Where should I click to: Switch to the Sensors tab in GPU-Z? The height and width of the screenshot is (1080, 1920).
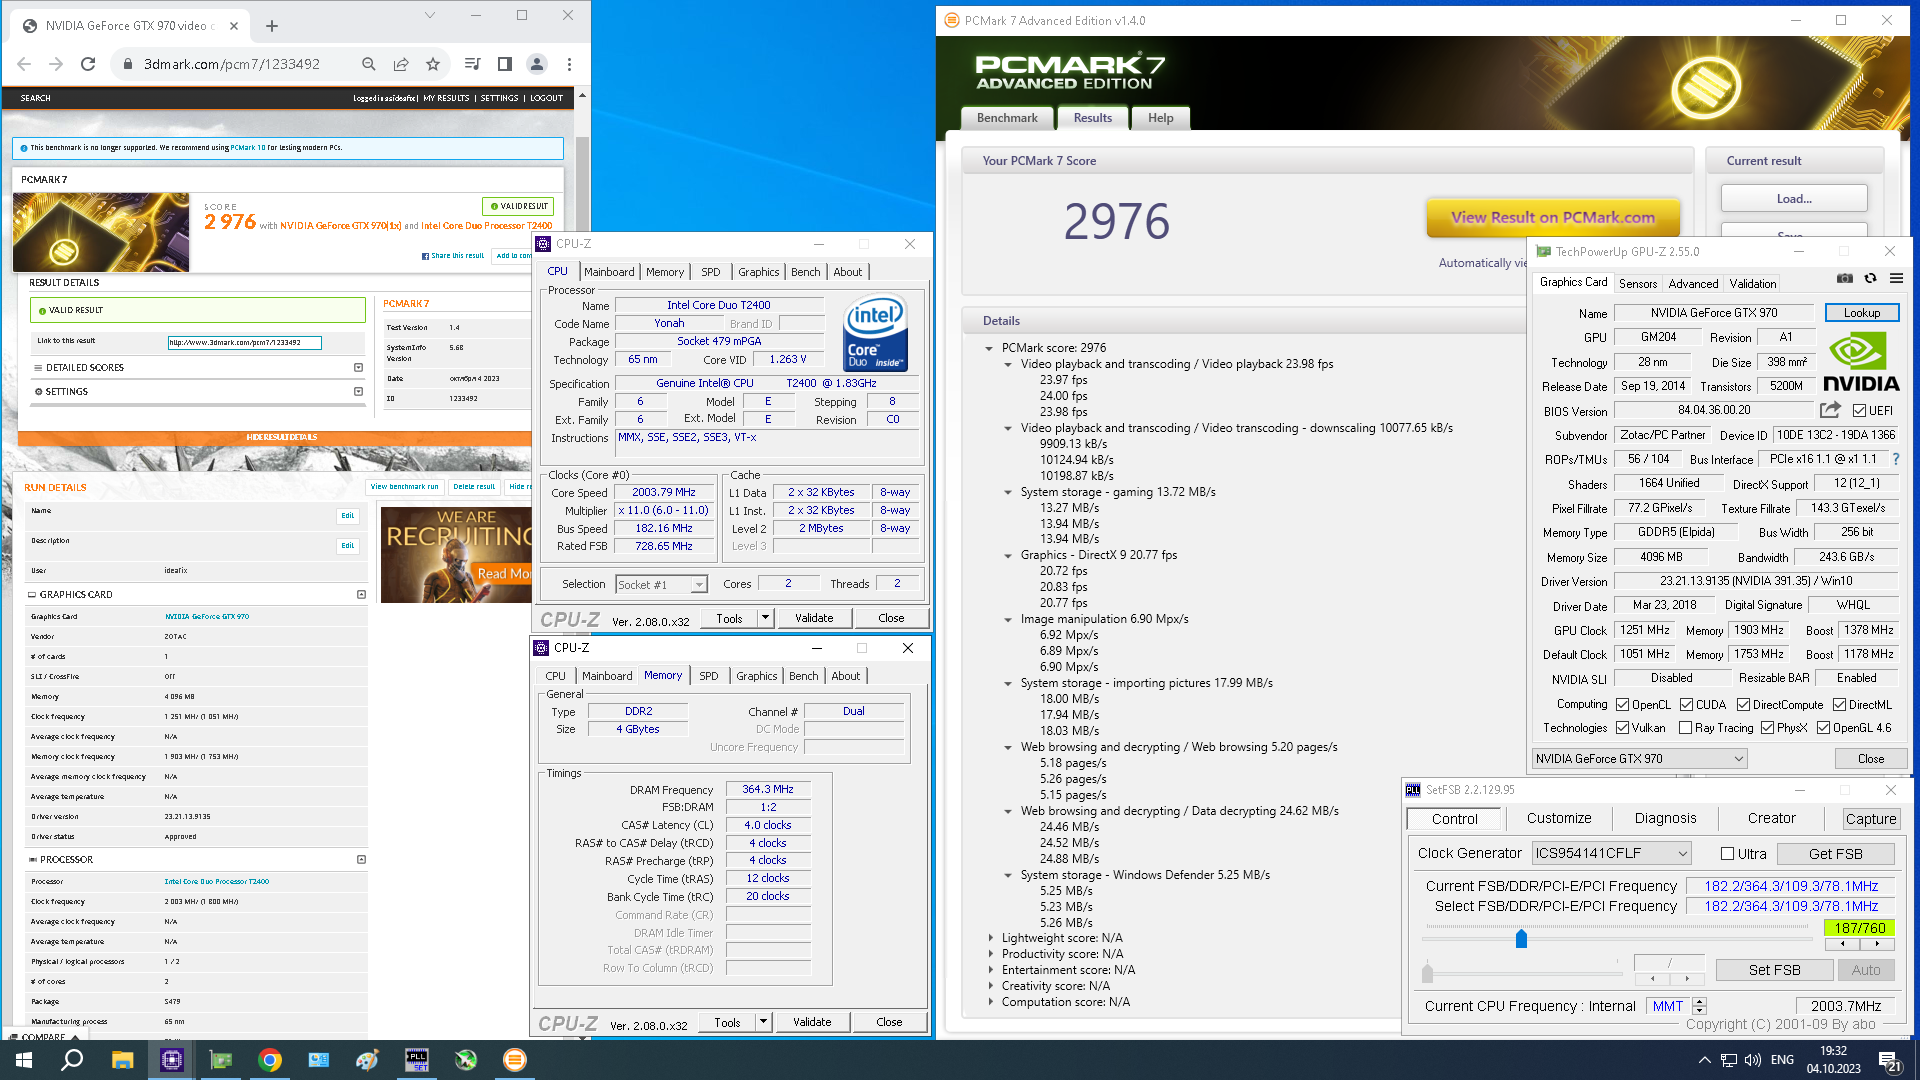(1638, 284)
